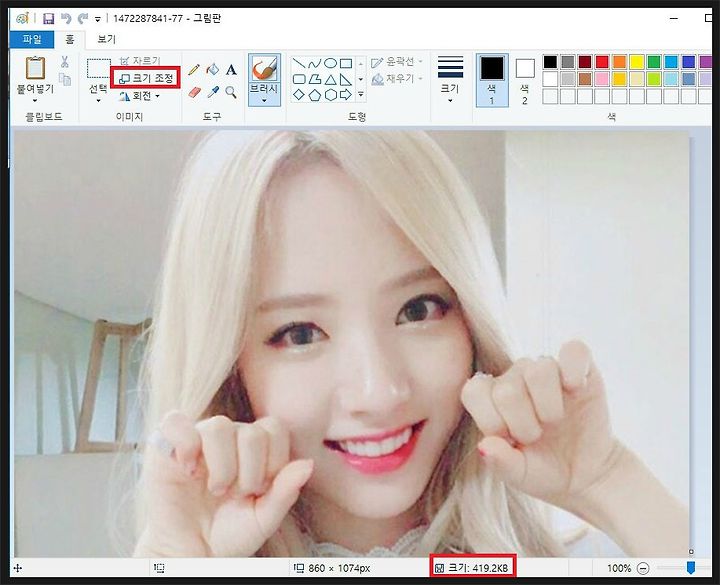Click the 100% zoom level text
Screen dimensions: 720x585
tap(619, 568)
